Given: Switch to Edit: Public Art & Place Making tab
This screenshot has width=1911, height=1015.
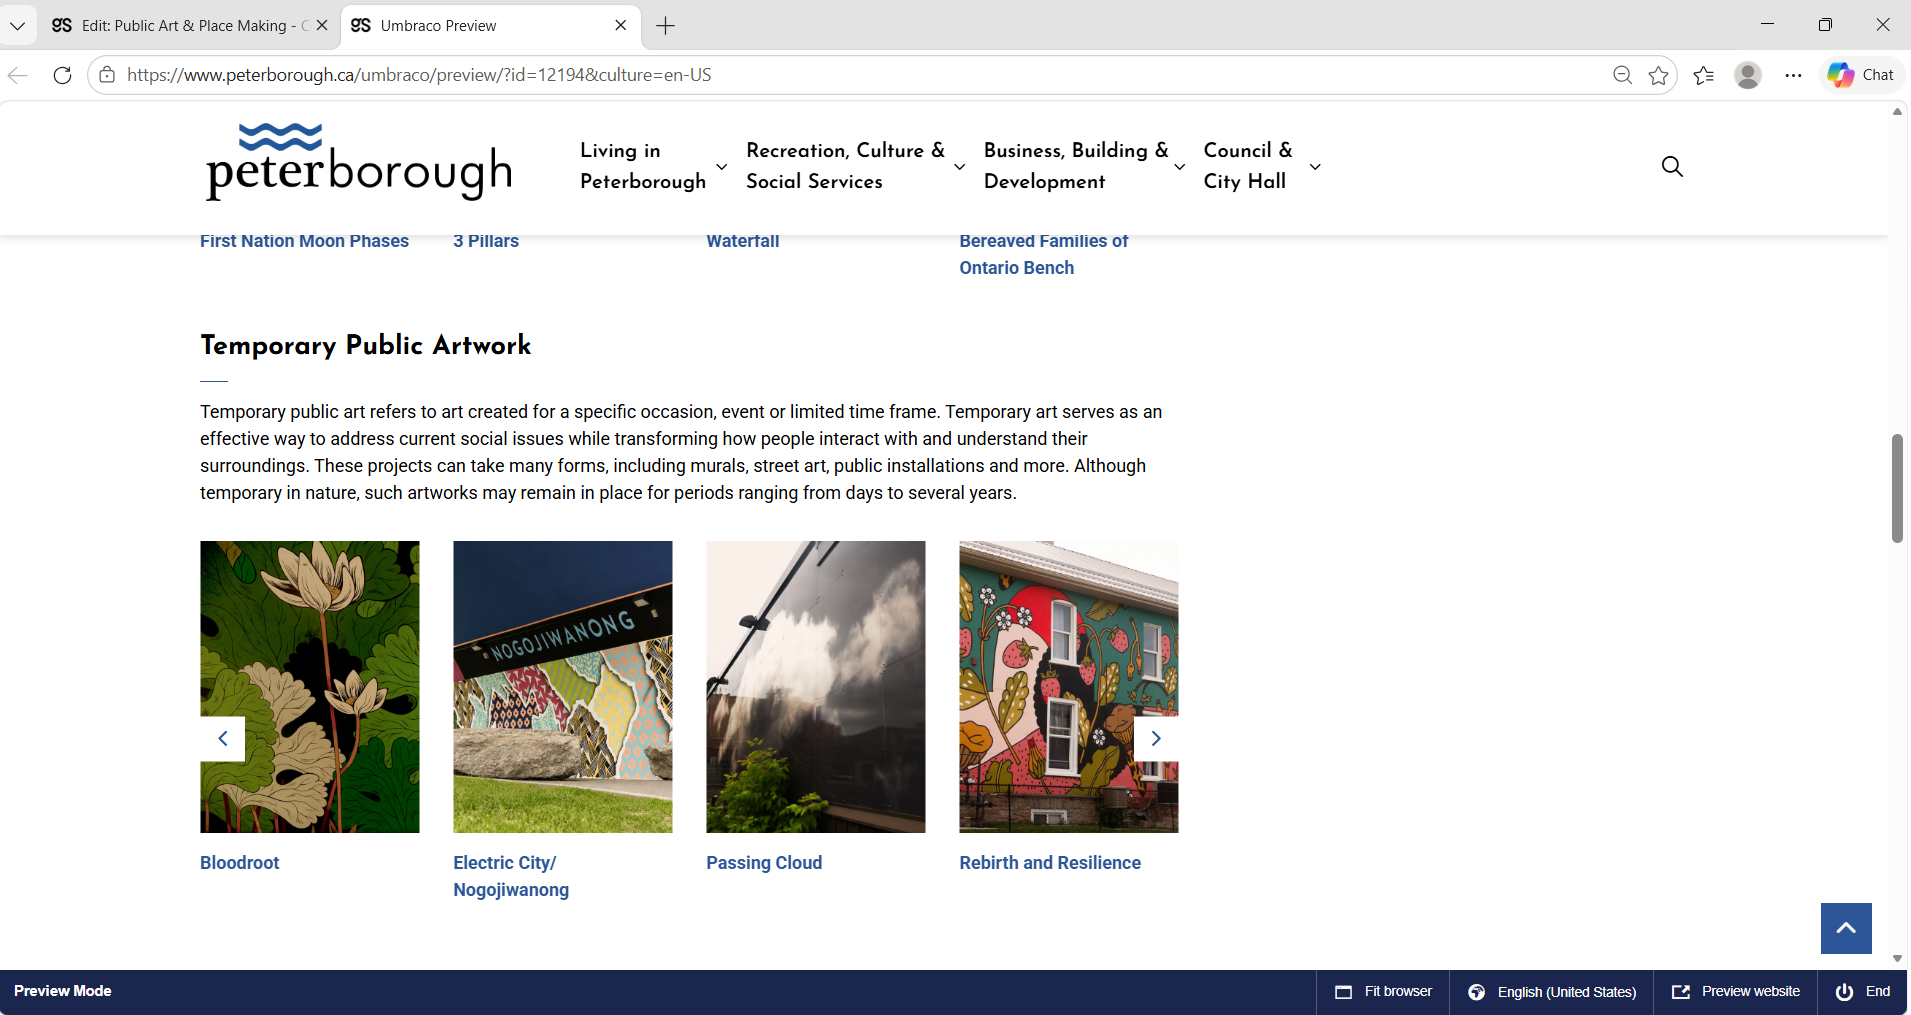Looking at the screenshot, I should coord(189,26).
